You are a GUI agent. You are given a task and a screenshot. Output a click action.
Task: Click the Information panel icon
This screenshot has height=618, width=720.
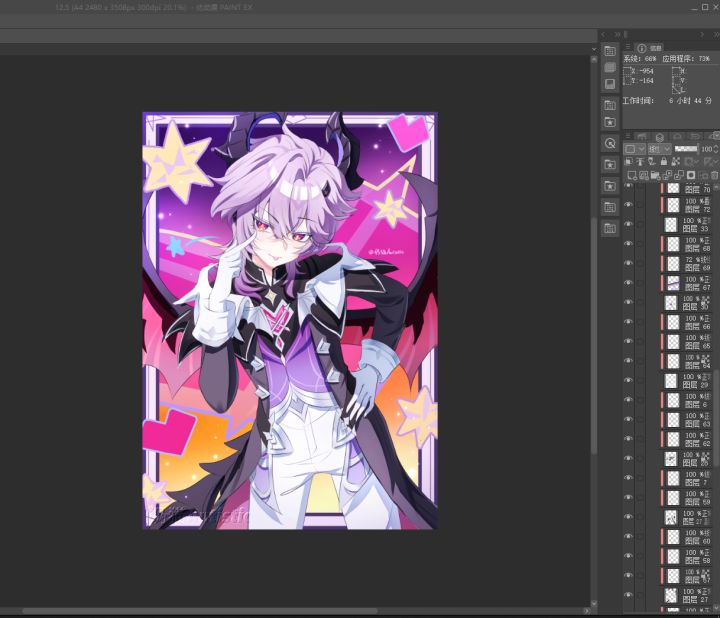pos(642,47)
